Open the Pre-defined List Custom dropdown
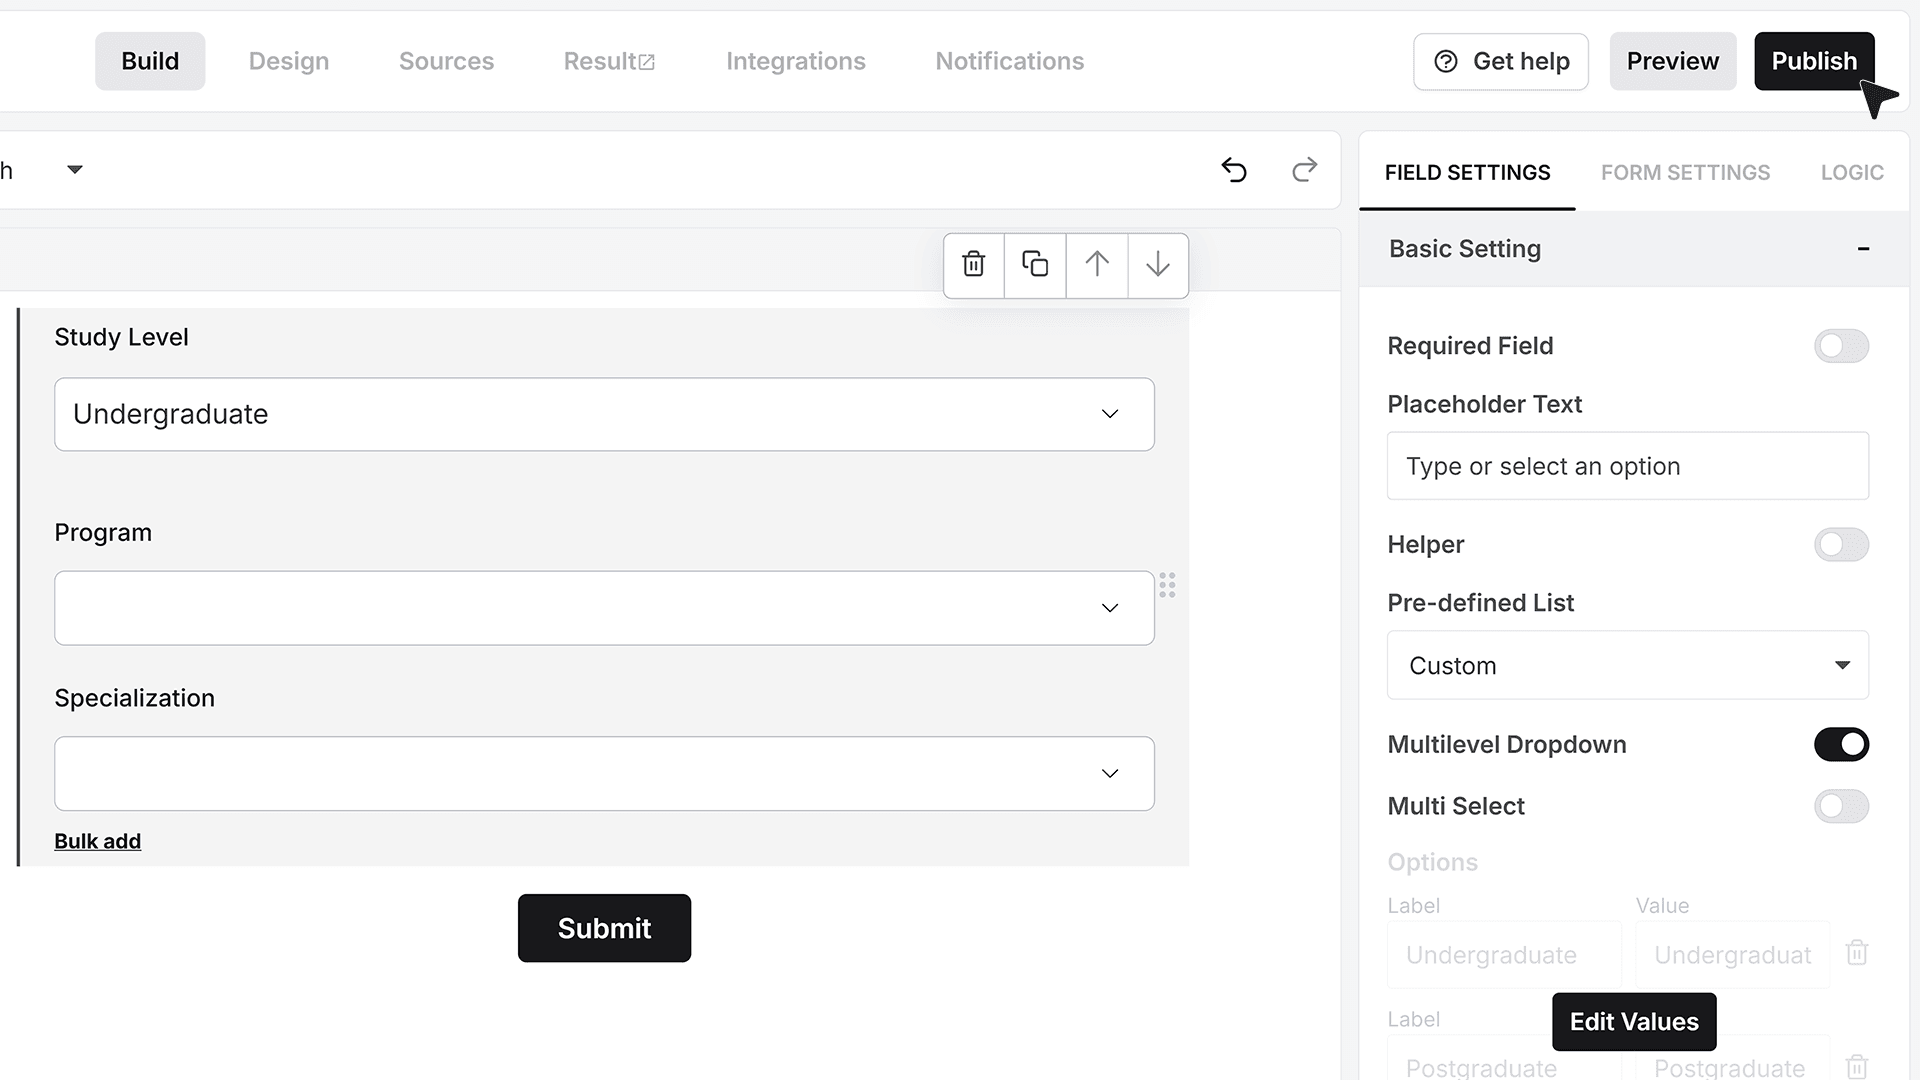The image size is (1920, 1080). 1627,665
